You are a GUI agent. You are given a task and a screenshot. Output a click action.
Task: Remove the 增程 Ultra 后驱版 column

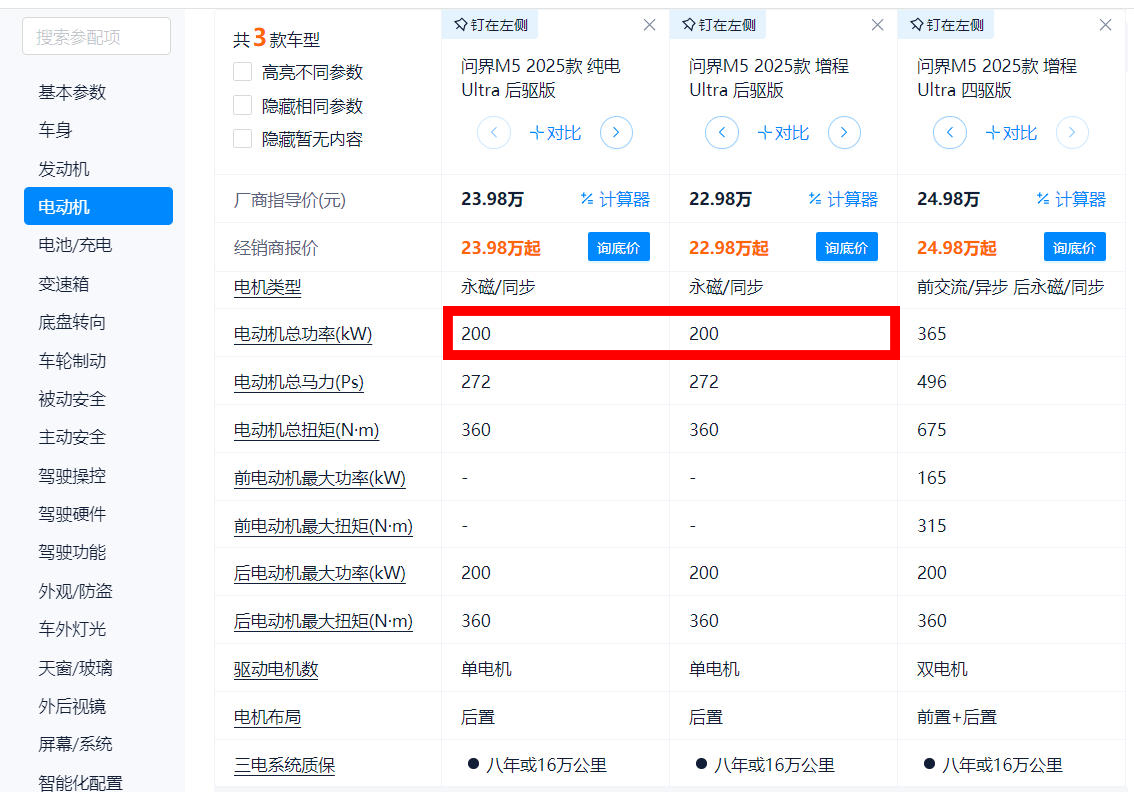(x=877, y=25)
